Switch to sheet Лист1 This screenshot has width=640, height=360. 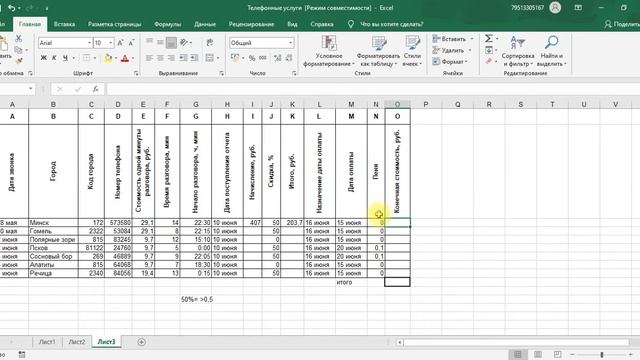[47, 342]
